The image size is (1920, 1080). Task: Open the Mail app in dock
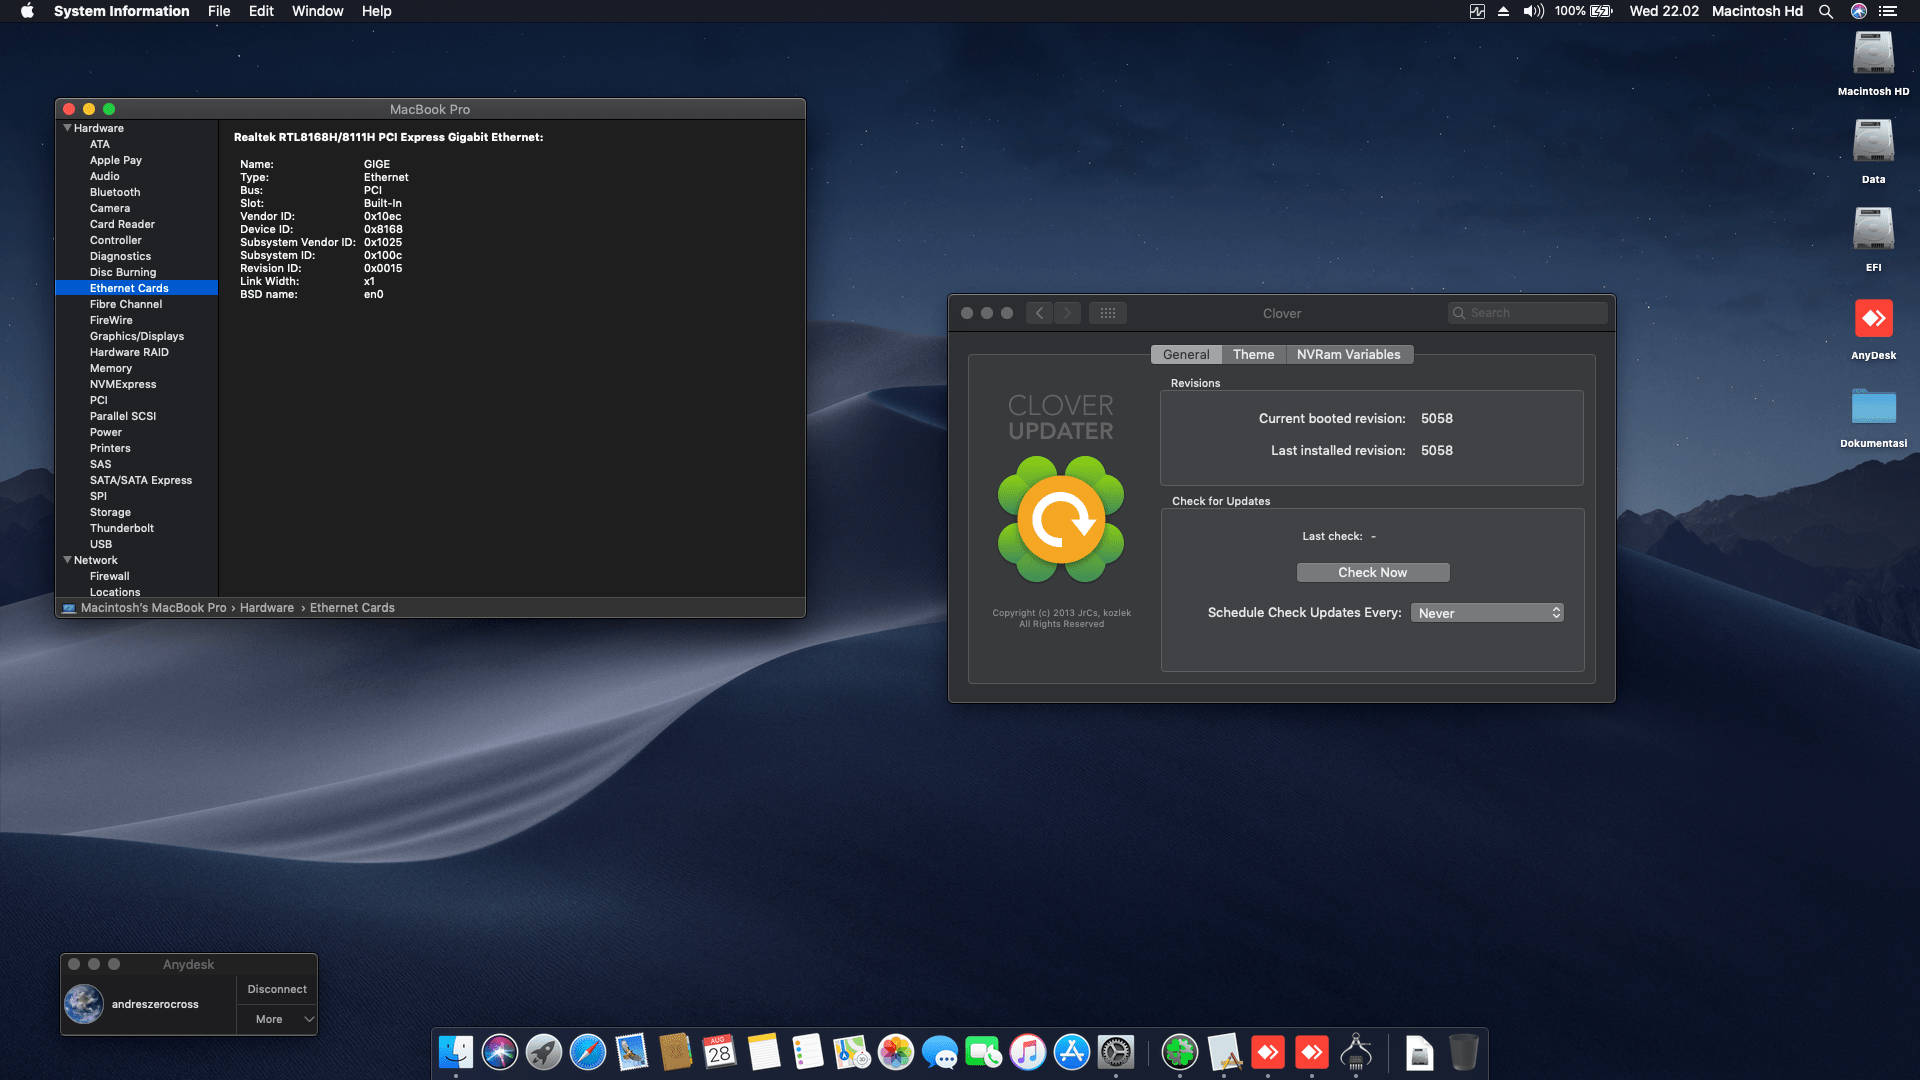(632, 1052)
